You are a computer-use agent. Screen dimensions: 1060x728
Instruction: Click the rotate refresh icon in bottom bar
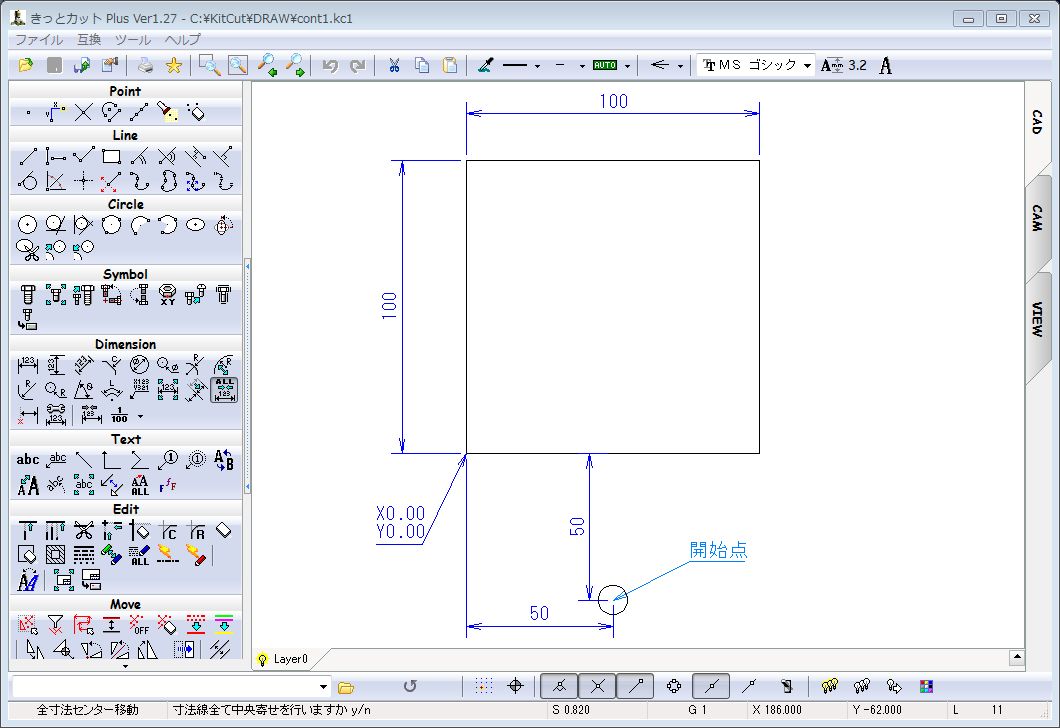[410, 686]
